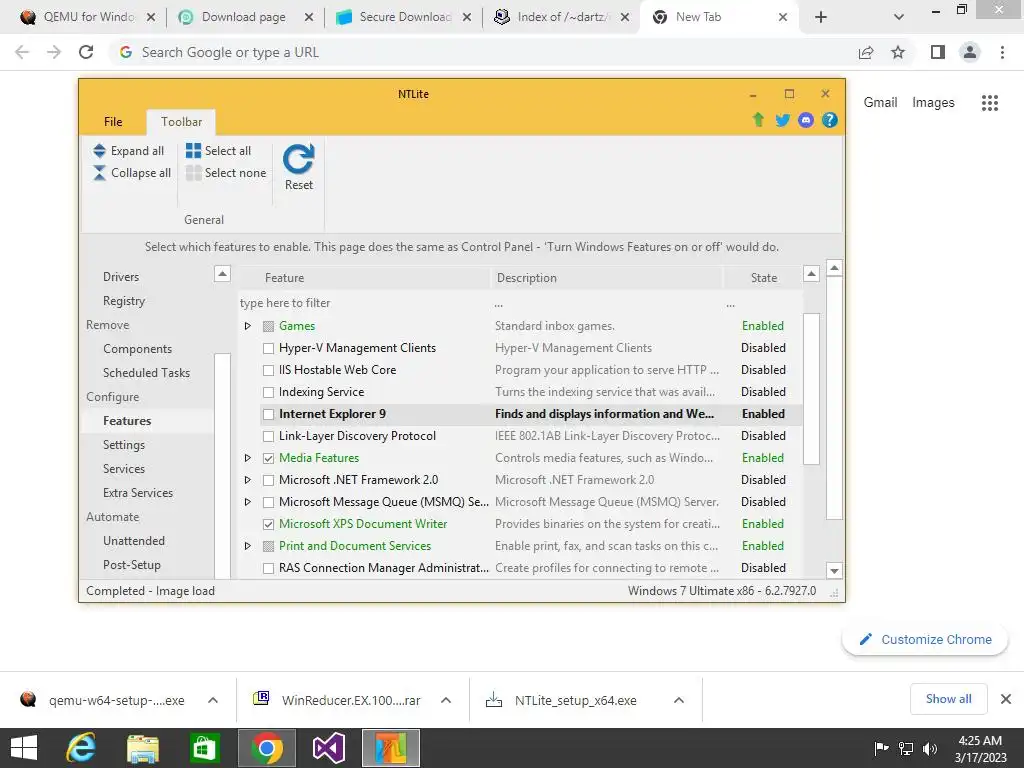Uncheck Microsoft XPS Document Writer
The height and width of the screenshot is (768, 1024).
coord(268,524)
